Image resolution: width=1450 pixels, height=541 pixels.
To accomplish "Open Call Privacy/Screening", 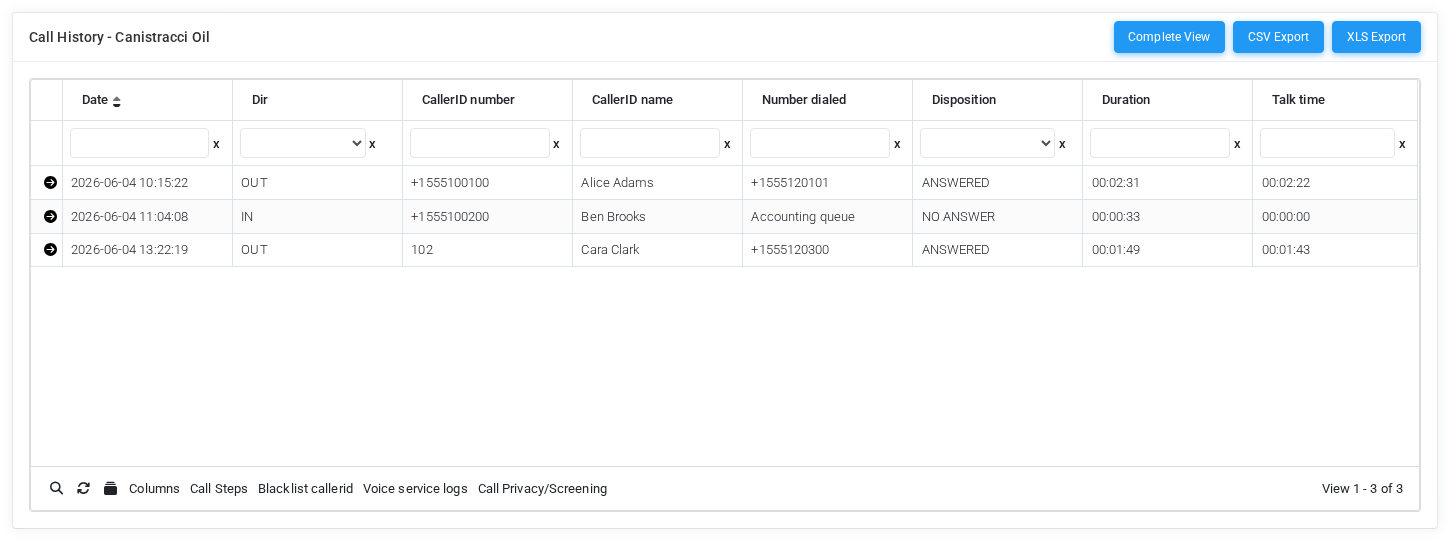I will click(x=542, y=489).
